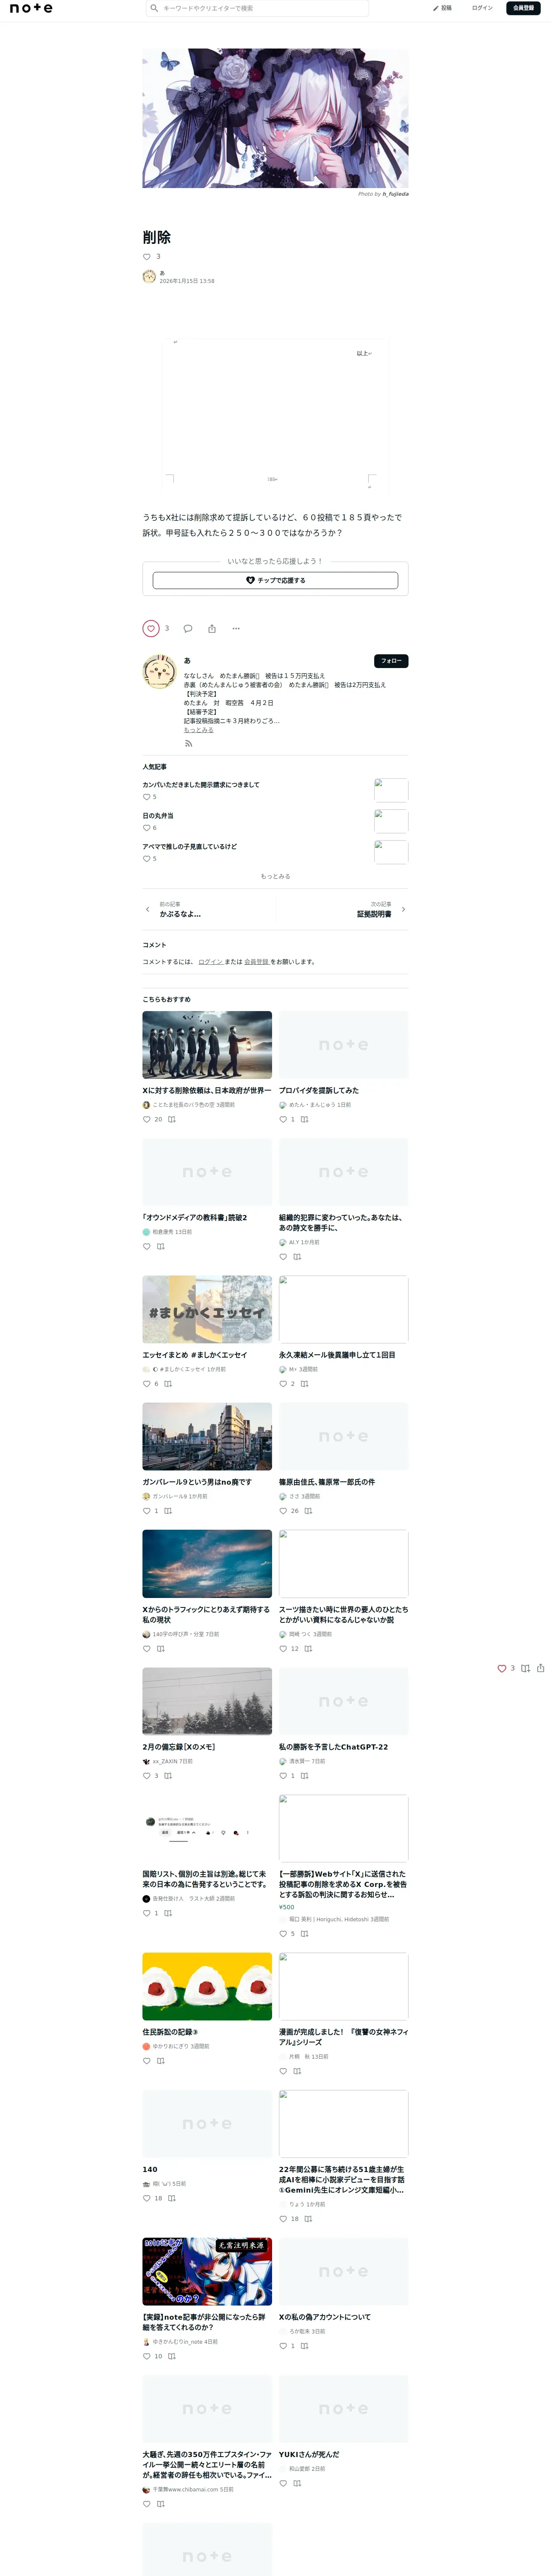Viewport: 551px width, 2576px height.
Task: Like article 国賠リスト、個別の主旨は別途
Action: point(147,1913)
